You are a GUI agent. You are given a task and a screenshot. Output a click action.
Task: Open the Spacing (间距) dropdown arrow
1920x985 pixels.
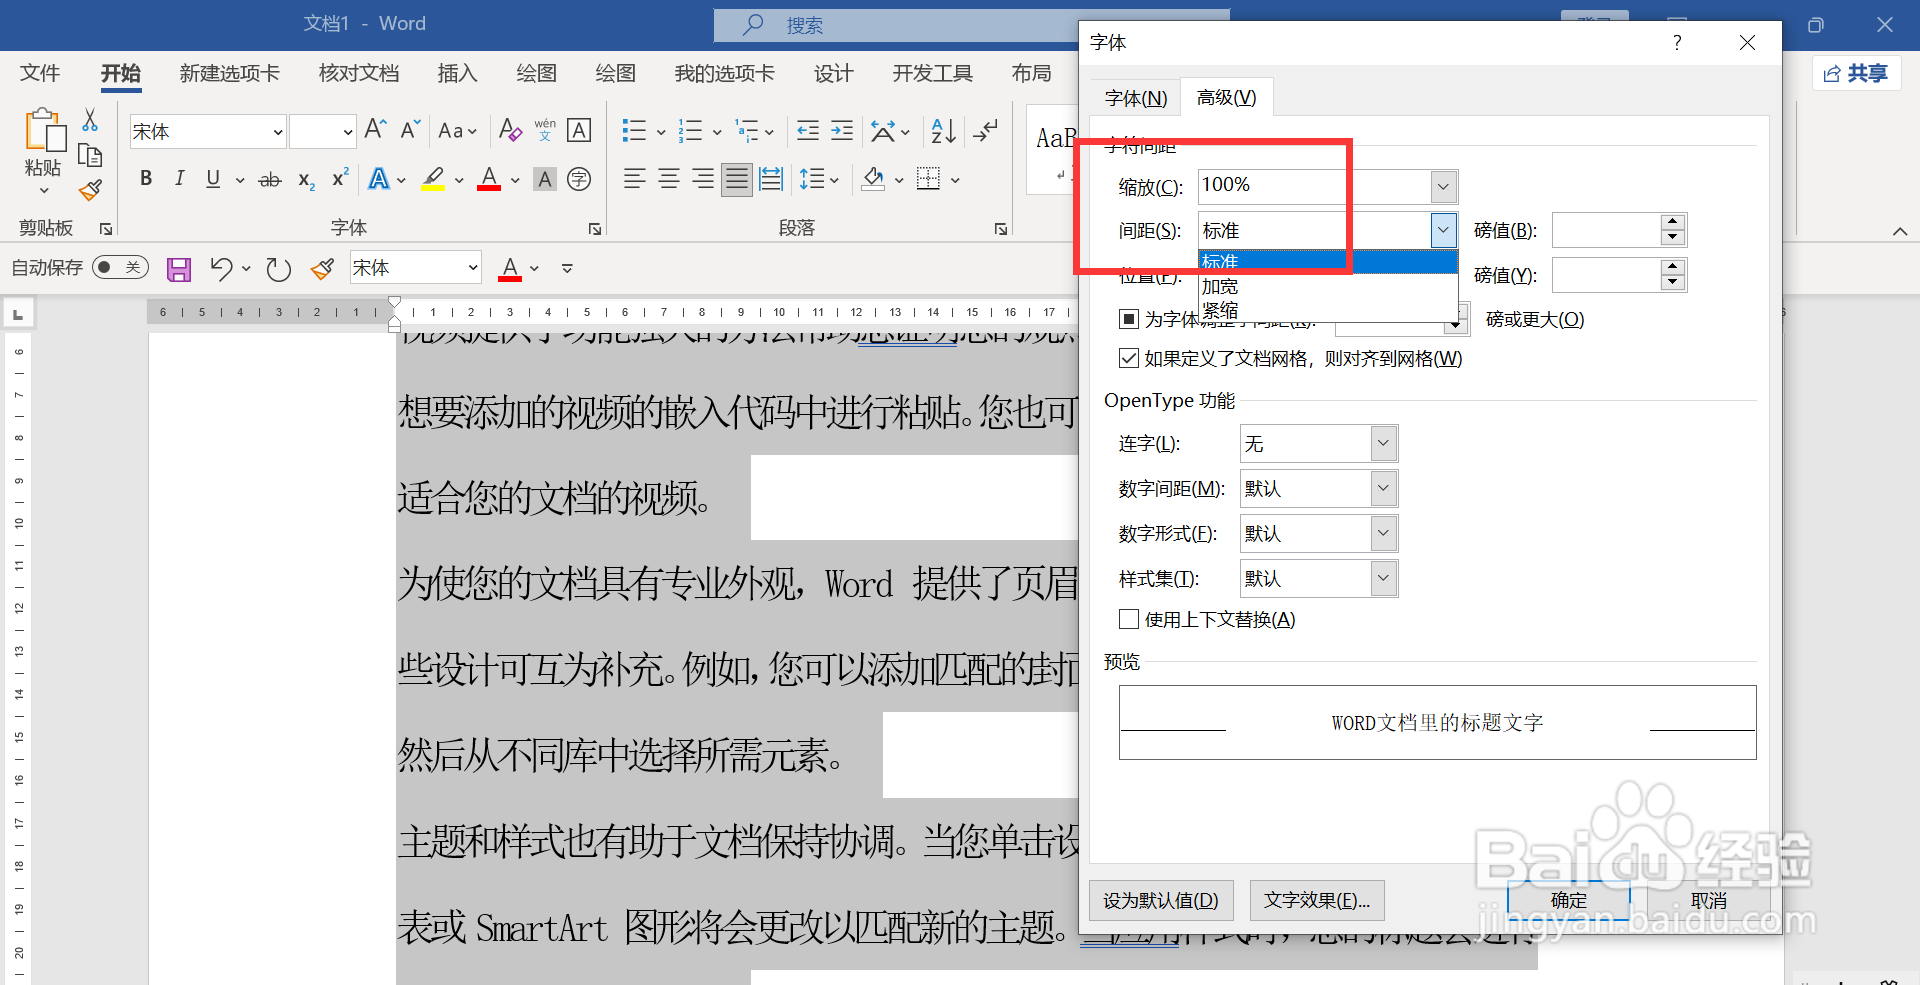pyautogui.click(x=1443, y=230)
